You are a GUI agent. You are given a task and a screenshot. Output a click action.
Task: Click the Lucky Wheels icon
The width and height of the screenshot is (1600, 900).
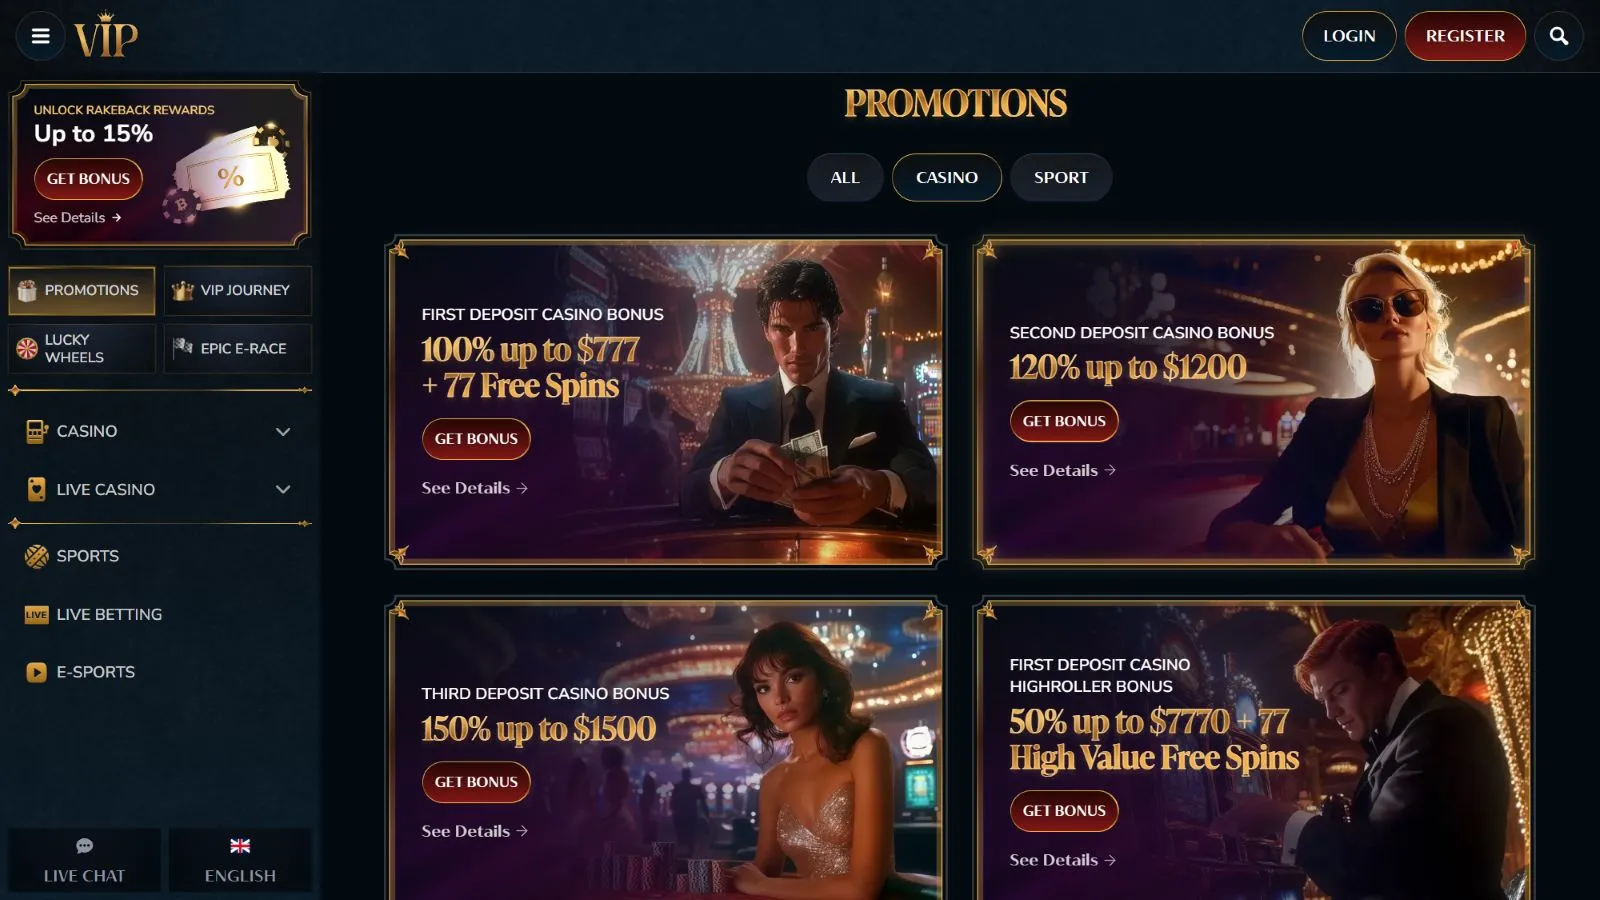point(27,348)
